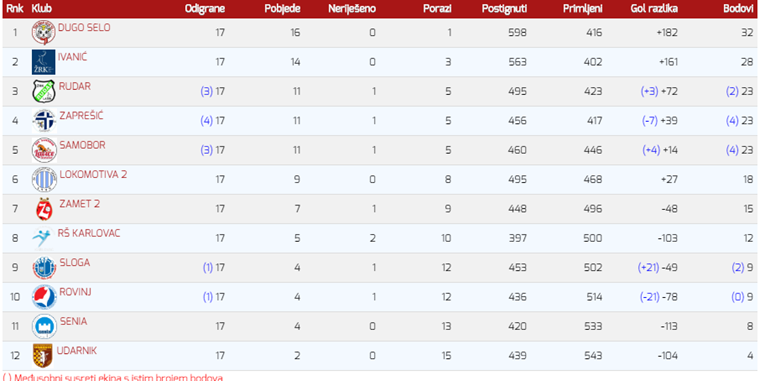This screenshot has height=381, width=760.
Task: Click the Sloga round club crest
Action: pos(44,268)
